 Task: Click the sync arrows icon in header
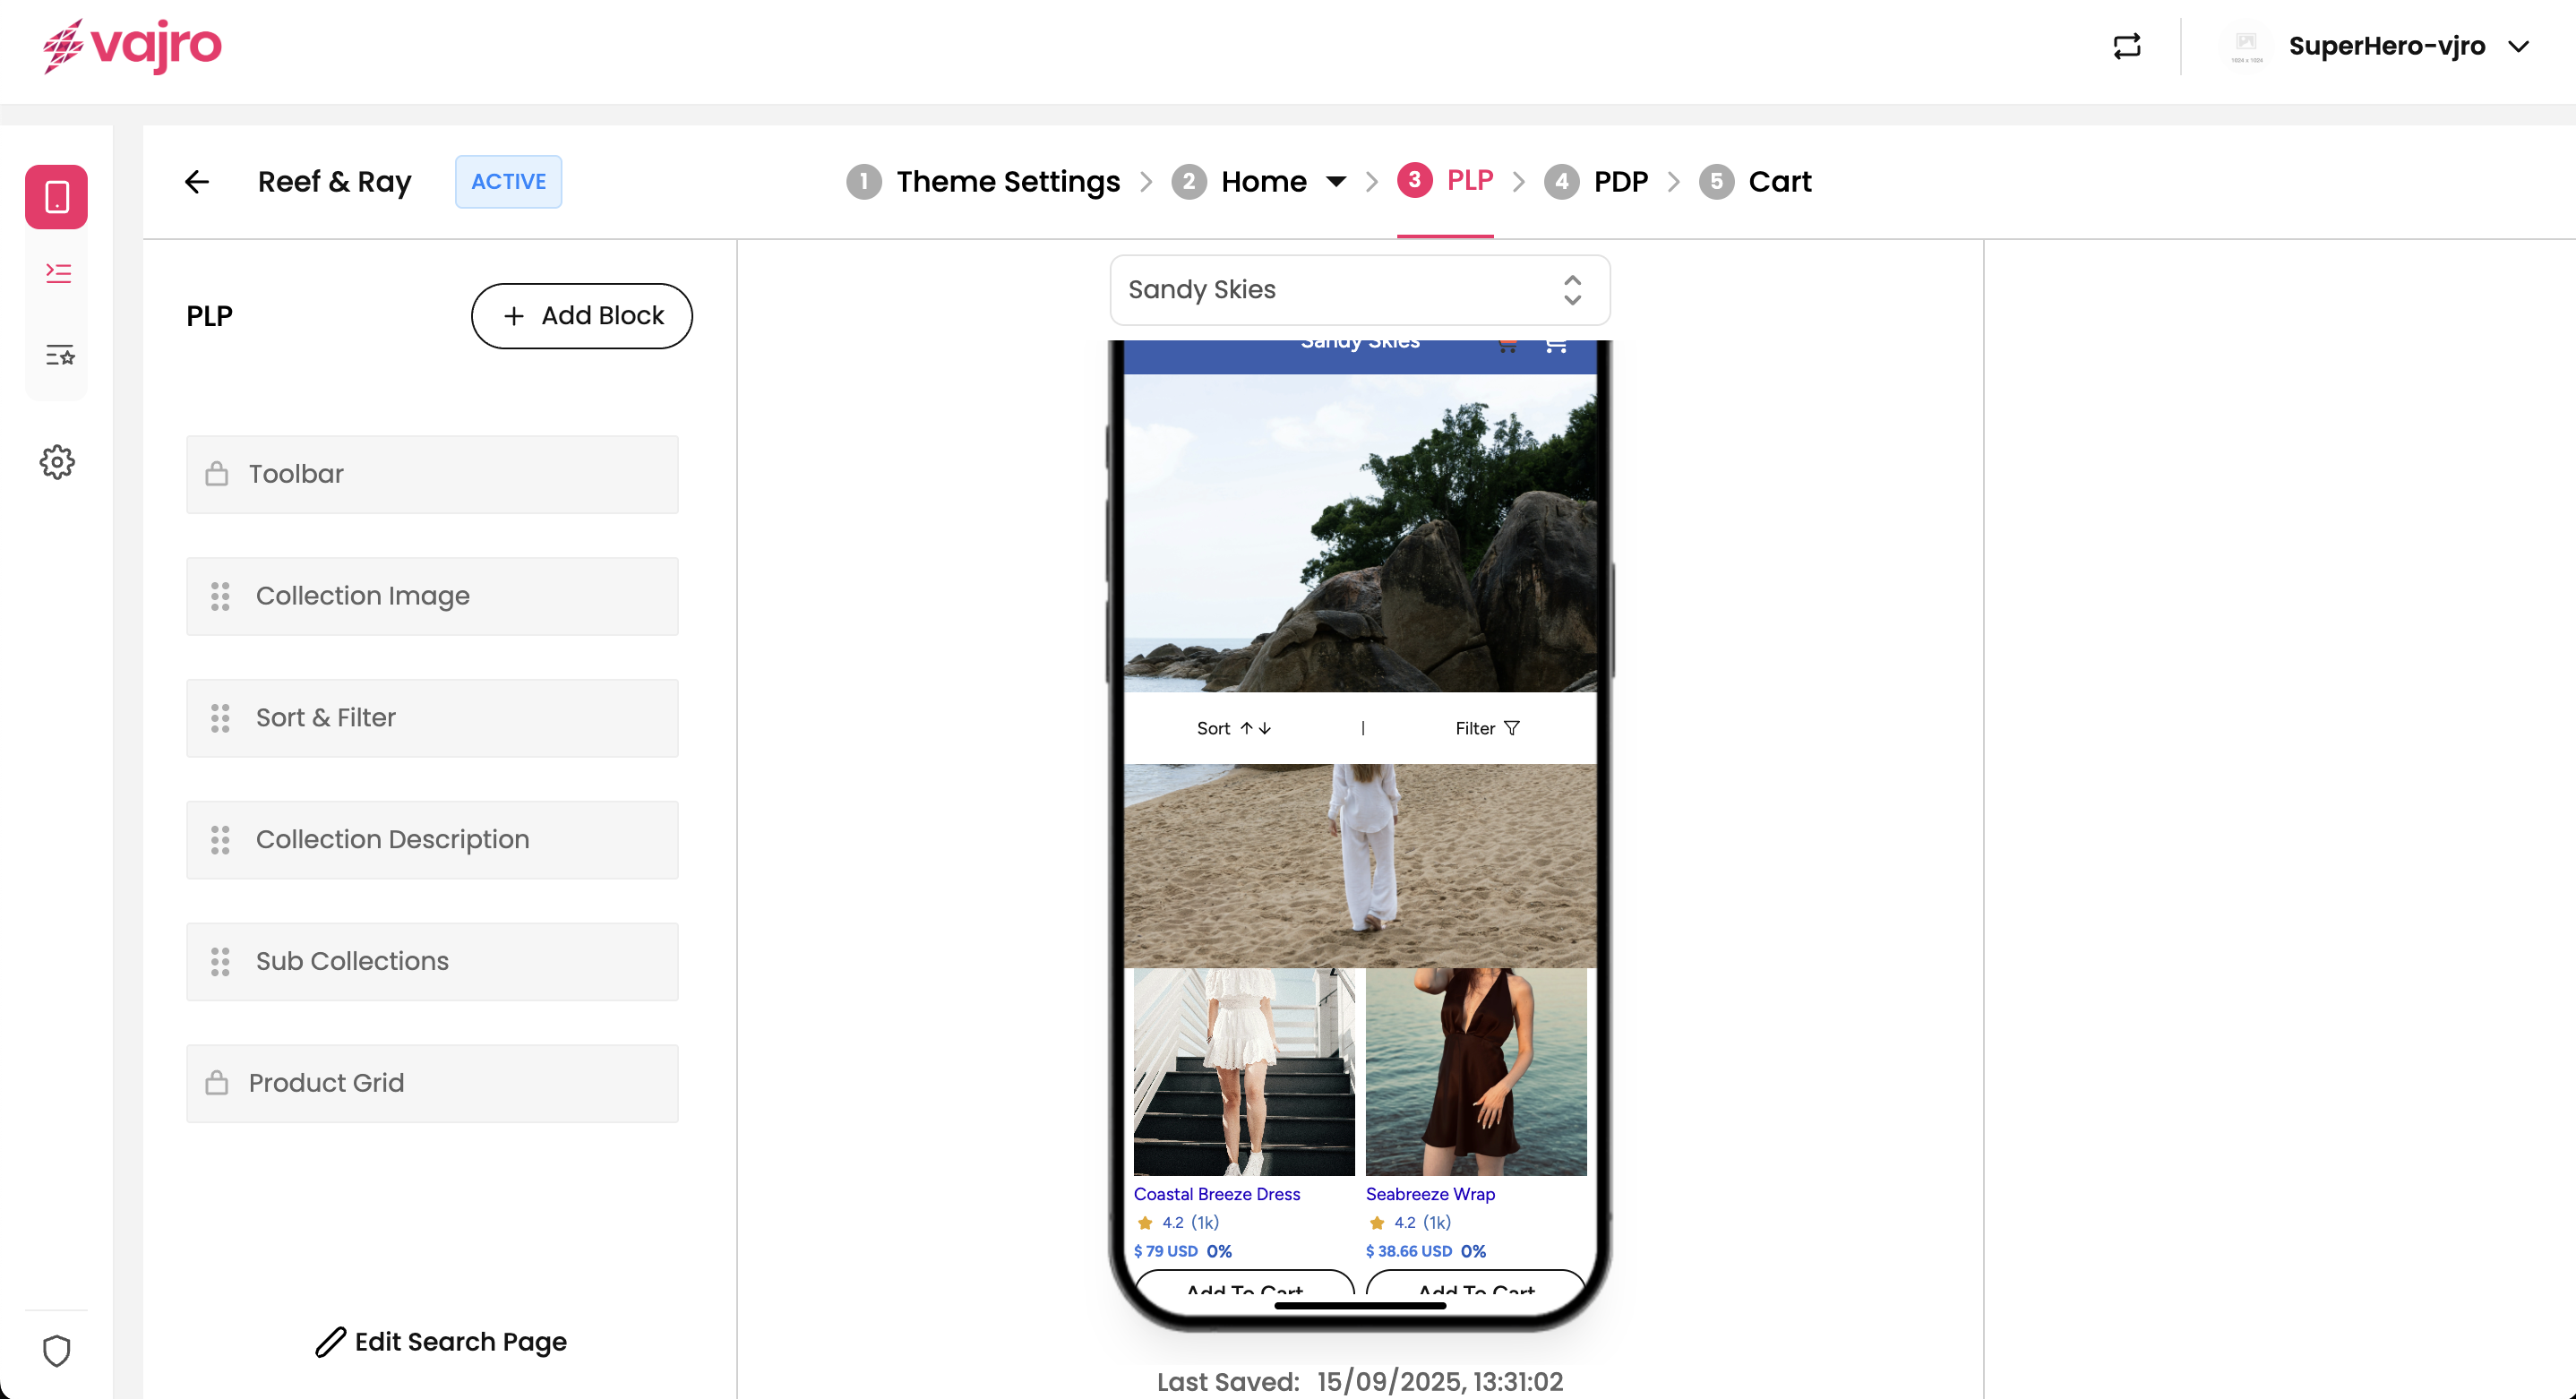(x=2127, y=46)
